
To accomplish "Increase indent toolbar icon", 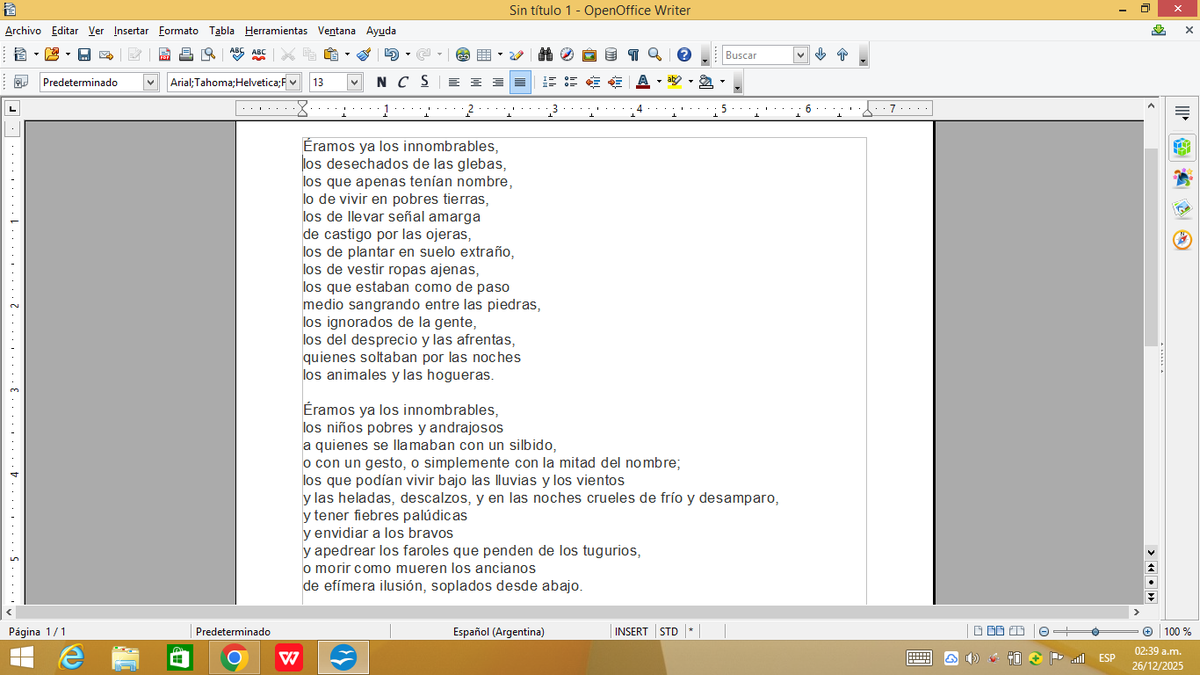I will (615, 82).
